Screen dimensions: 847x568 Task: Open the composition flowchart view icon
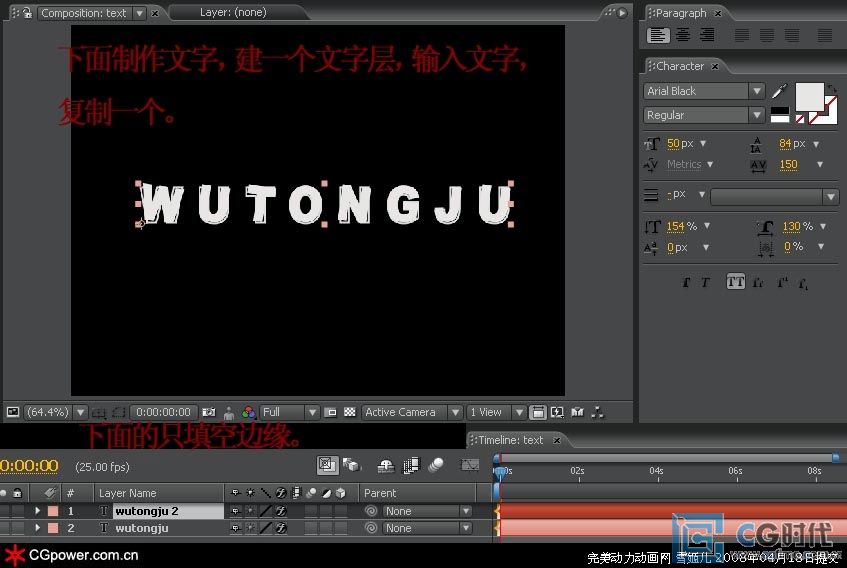click(x=597, y=413)
